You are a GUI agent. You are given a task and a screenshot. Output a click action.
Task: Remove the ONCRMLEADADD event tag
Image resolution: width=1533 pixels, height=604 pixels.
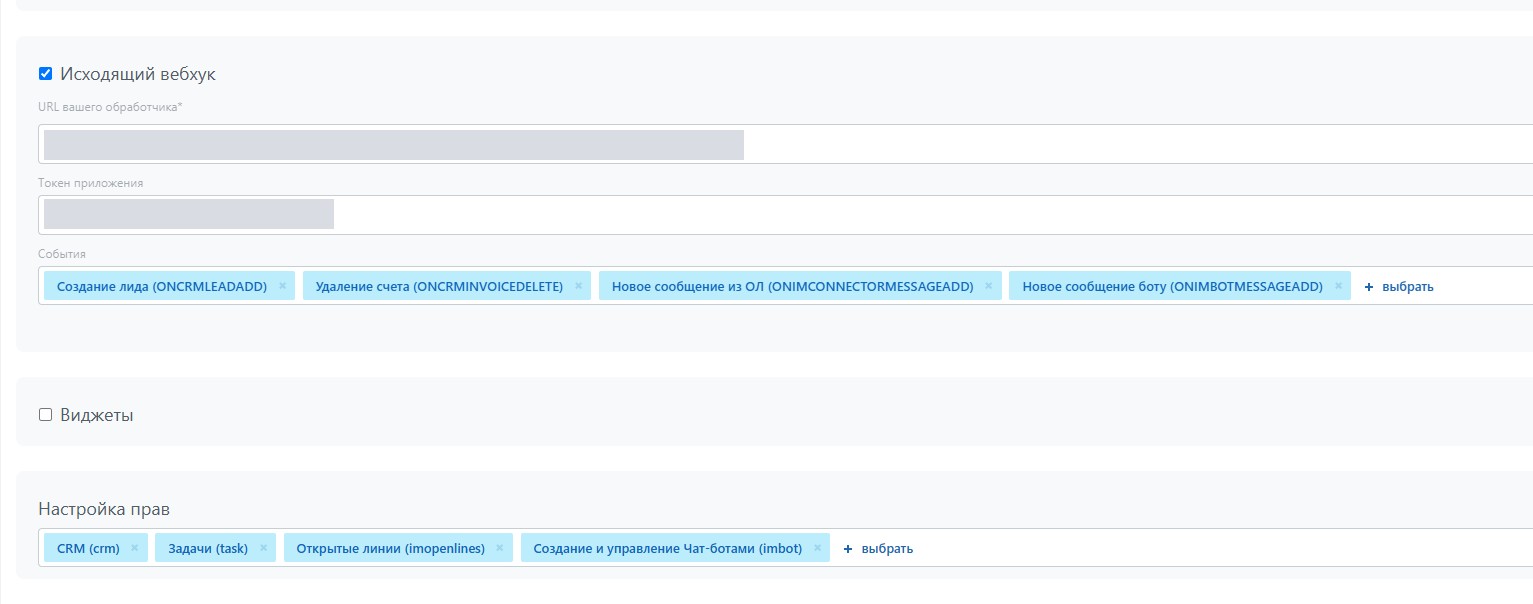282,286
